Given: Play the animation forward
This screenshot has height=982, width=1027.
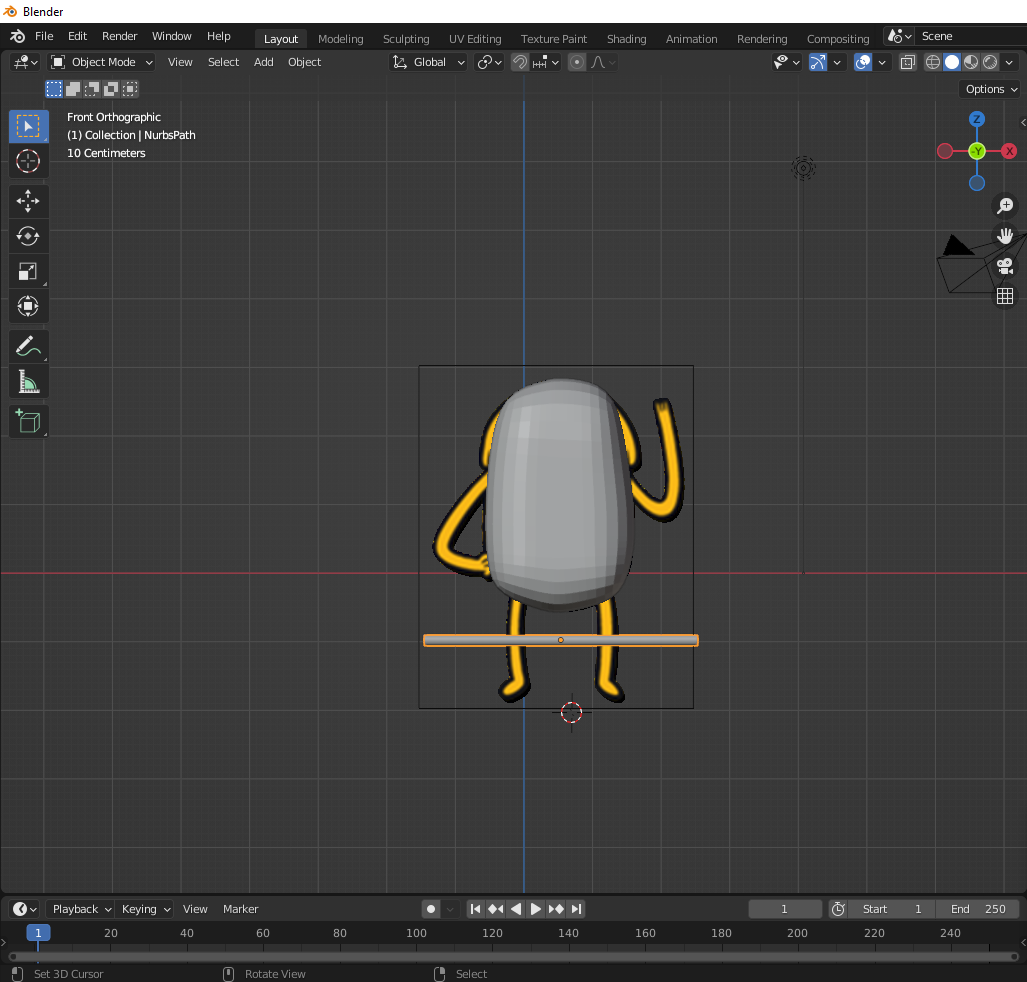Looking at the screenshot, I should [535, 909].
